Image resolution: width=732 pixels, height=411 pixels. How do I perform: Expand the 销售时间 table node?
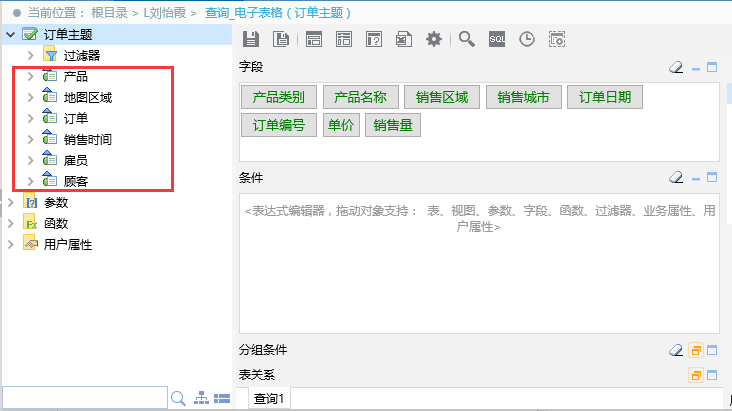coord(31,139)
